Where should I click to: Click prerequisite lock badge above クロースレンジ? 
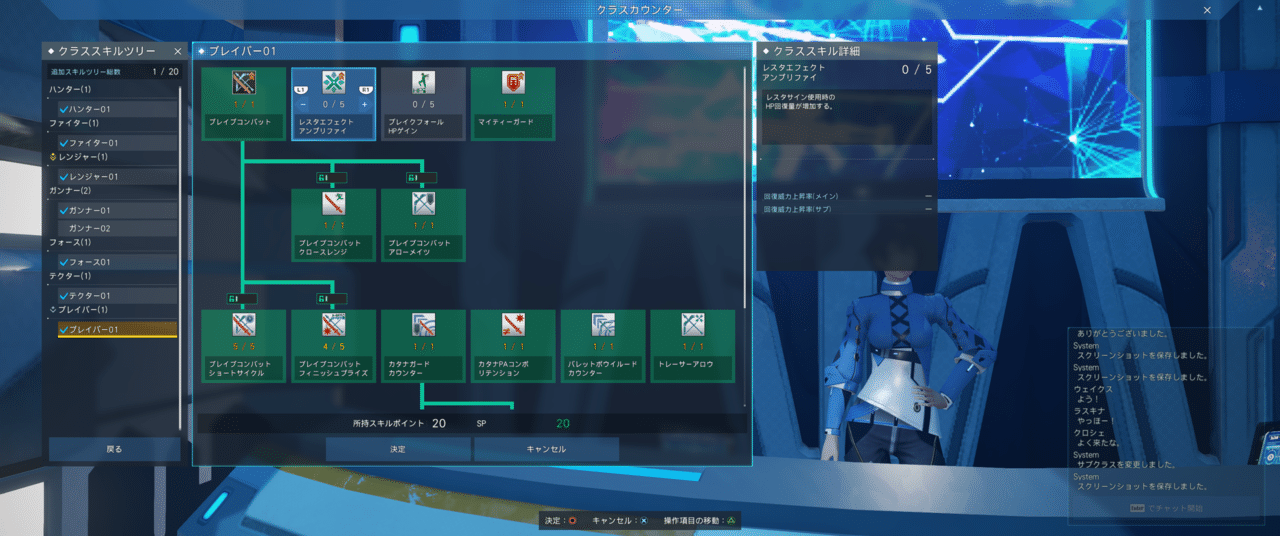pos(333,178)
